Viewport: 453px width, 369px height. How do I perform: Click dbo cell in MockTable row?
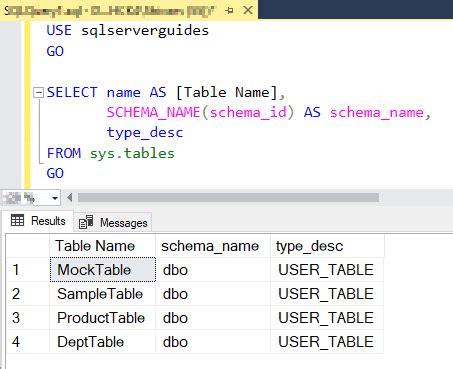[213, 270]
